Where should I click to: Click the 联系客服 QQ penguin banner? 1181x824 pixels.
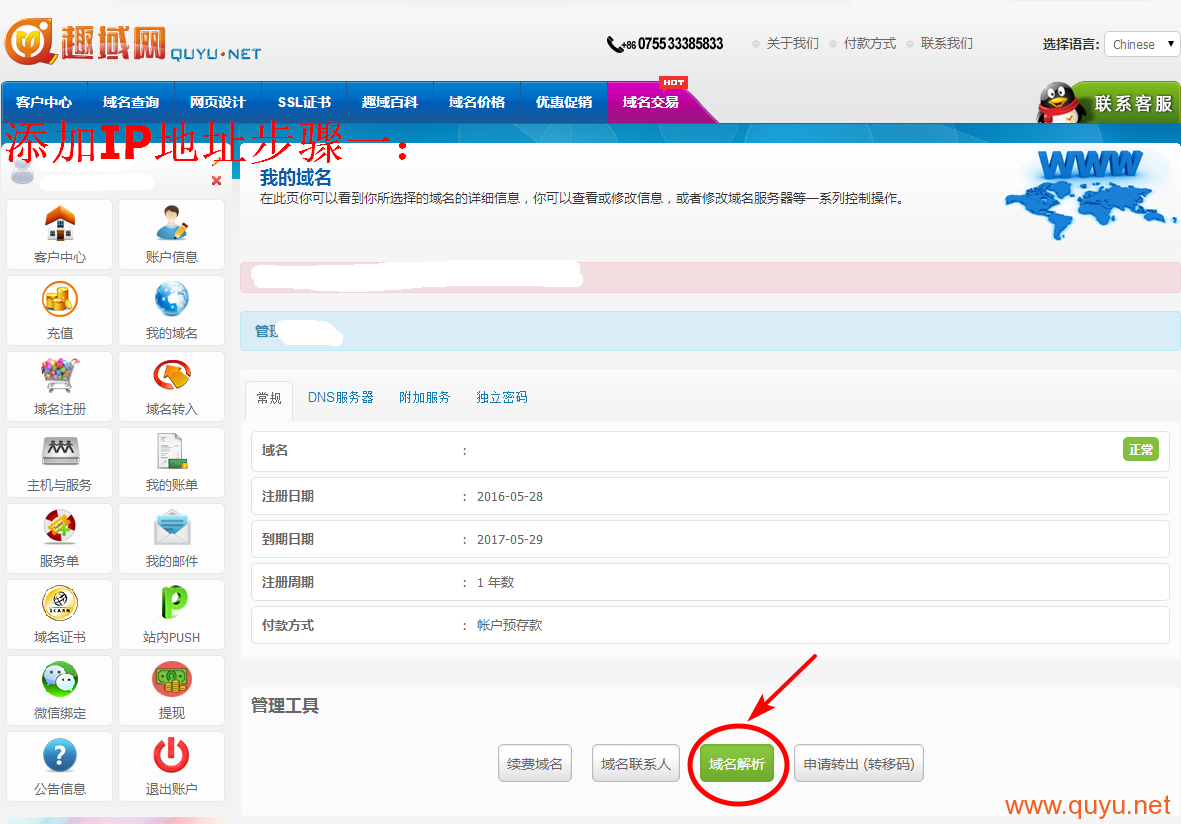[1108, 103]
